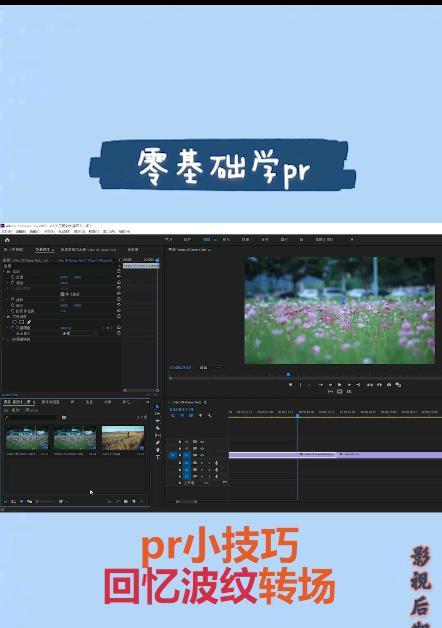Click Mark In in the Program monitor

[300, 385]
